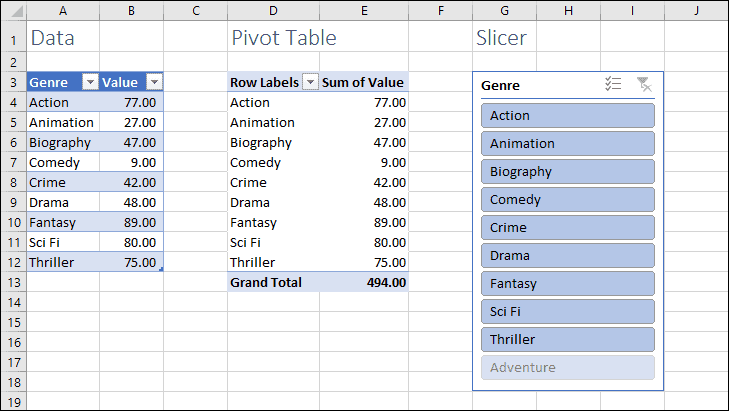Select the Animation slicer button
Viewport: 729px width, 411px height.
(568, 144)
